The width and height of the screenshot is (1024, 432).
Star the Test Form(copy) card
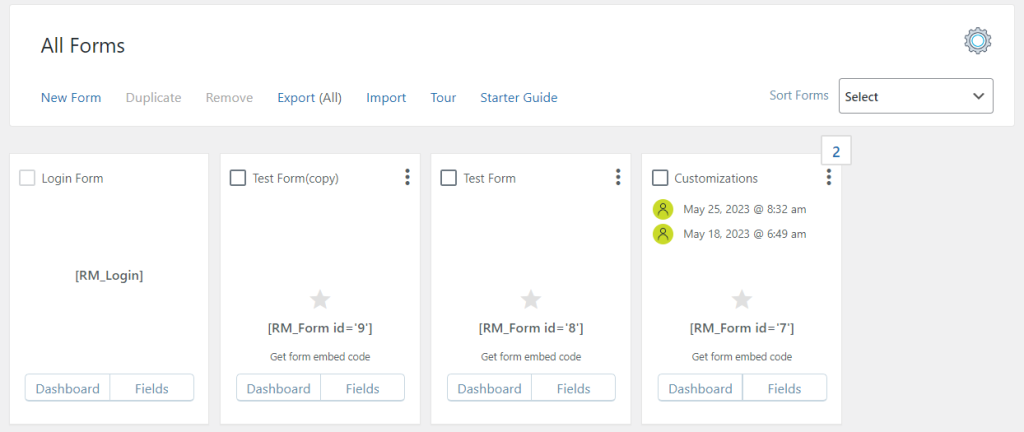coord(320,299)
